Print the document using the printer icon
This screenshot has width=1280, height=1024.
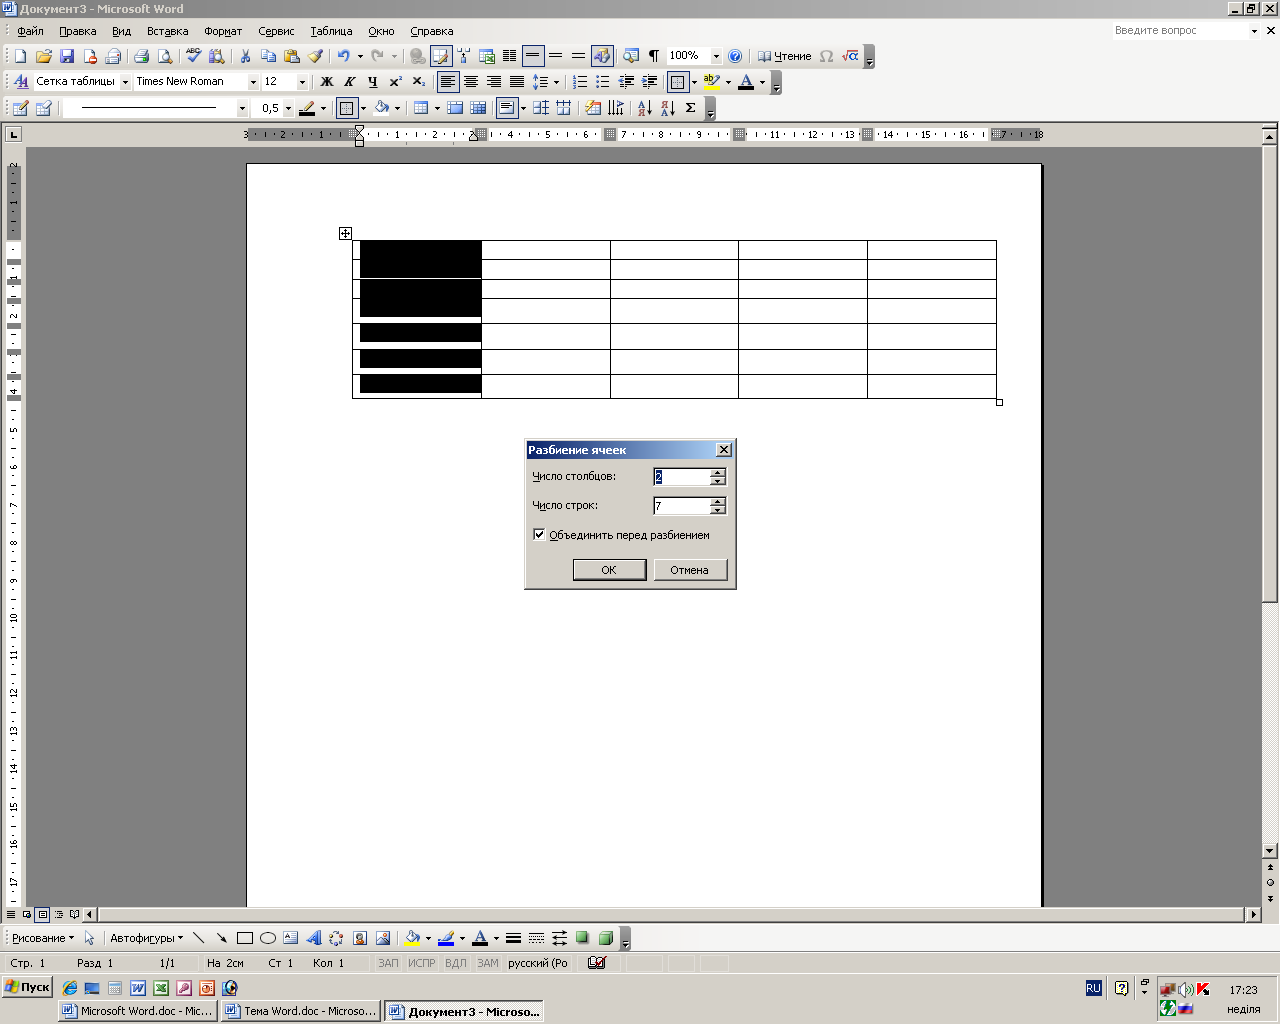point(141,56)
